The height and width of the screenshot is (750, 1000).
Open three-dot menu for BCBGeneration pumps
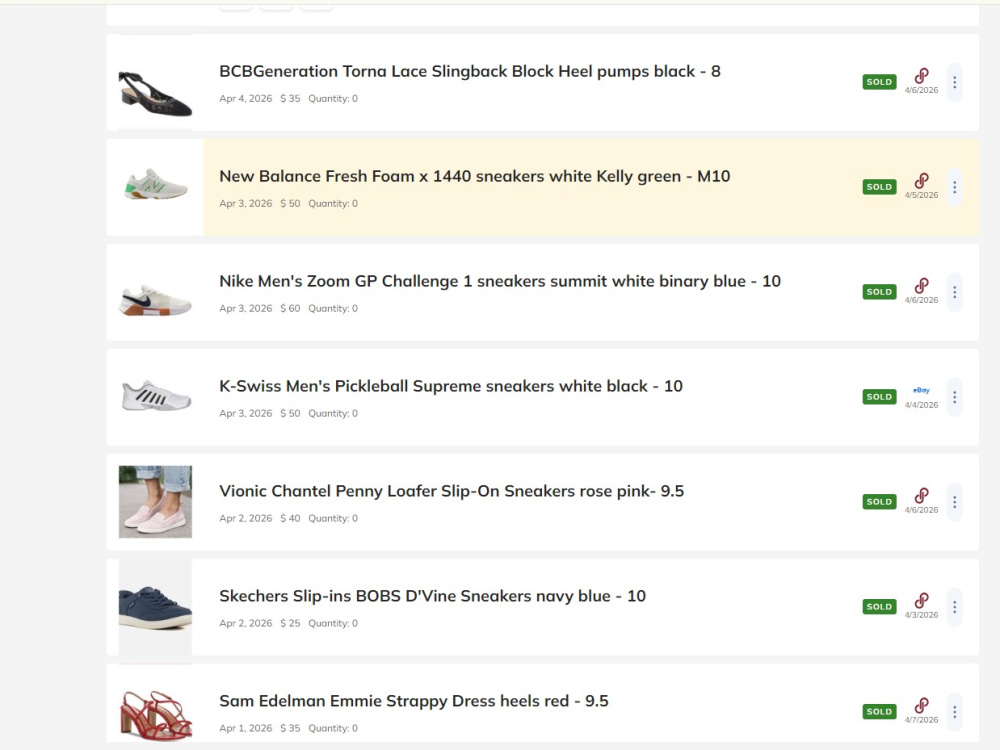point(954,82)
